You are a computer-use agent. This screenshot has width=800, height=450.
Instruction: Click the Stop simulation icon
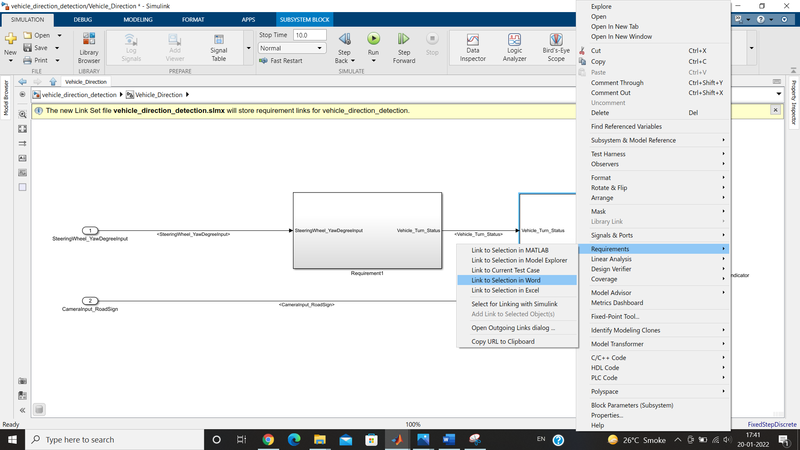432,39
